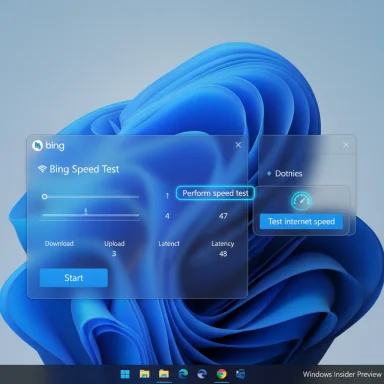384x384 pixels.
Task: Click the lower slider with the small marker
Action: tap(91, 214)
